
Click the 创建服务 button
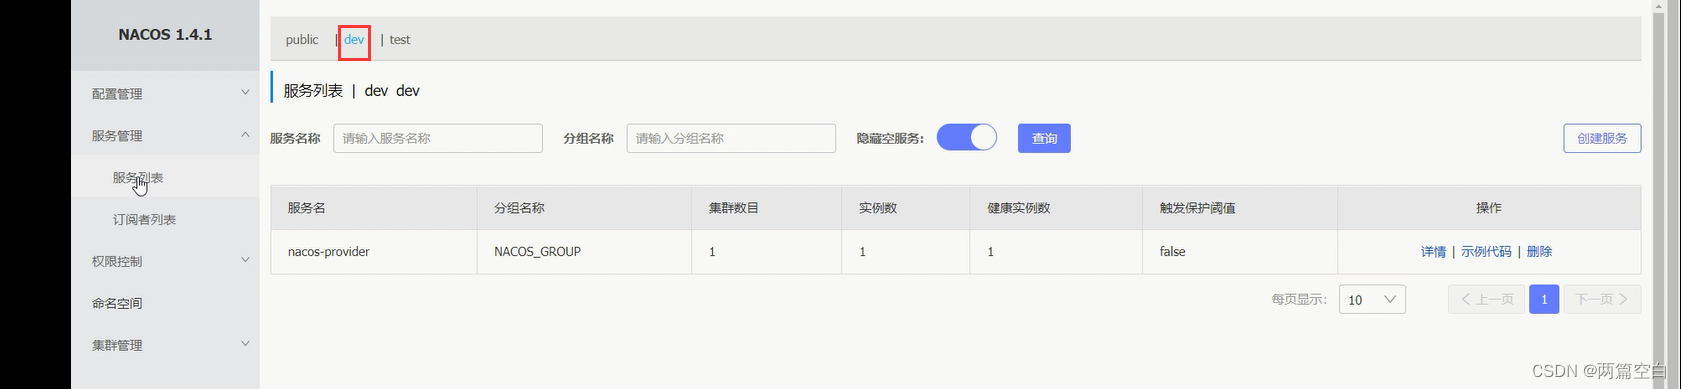tap(1602, 138)
